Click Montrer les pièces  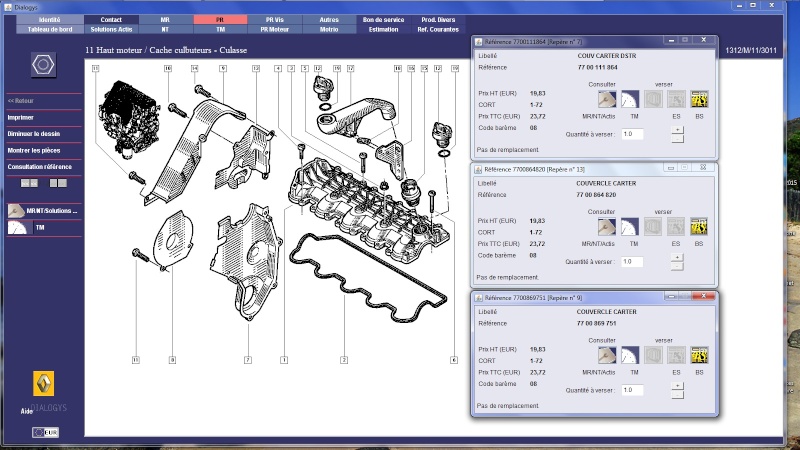34,151
